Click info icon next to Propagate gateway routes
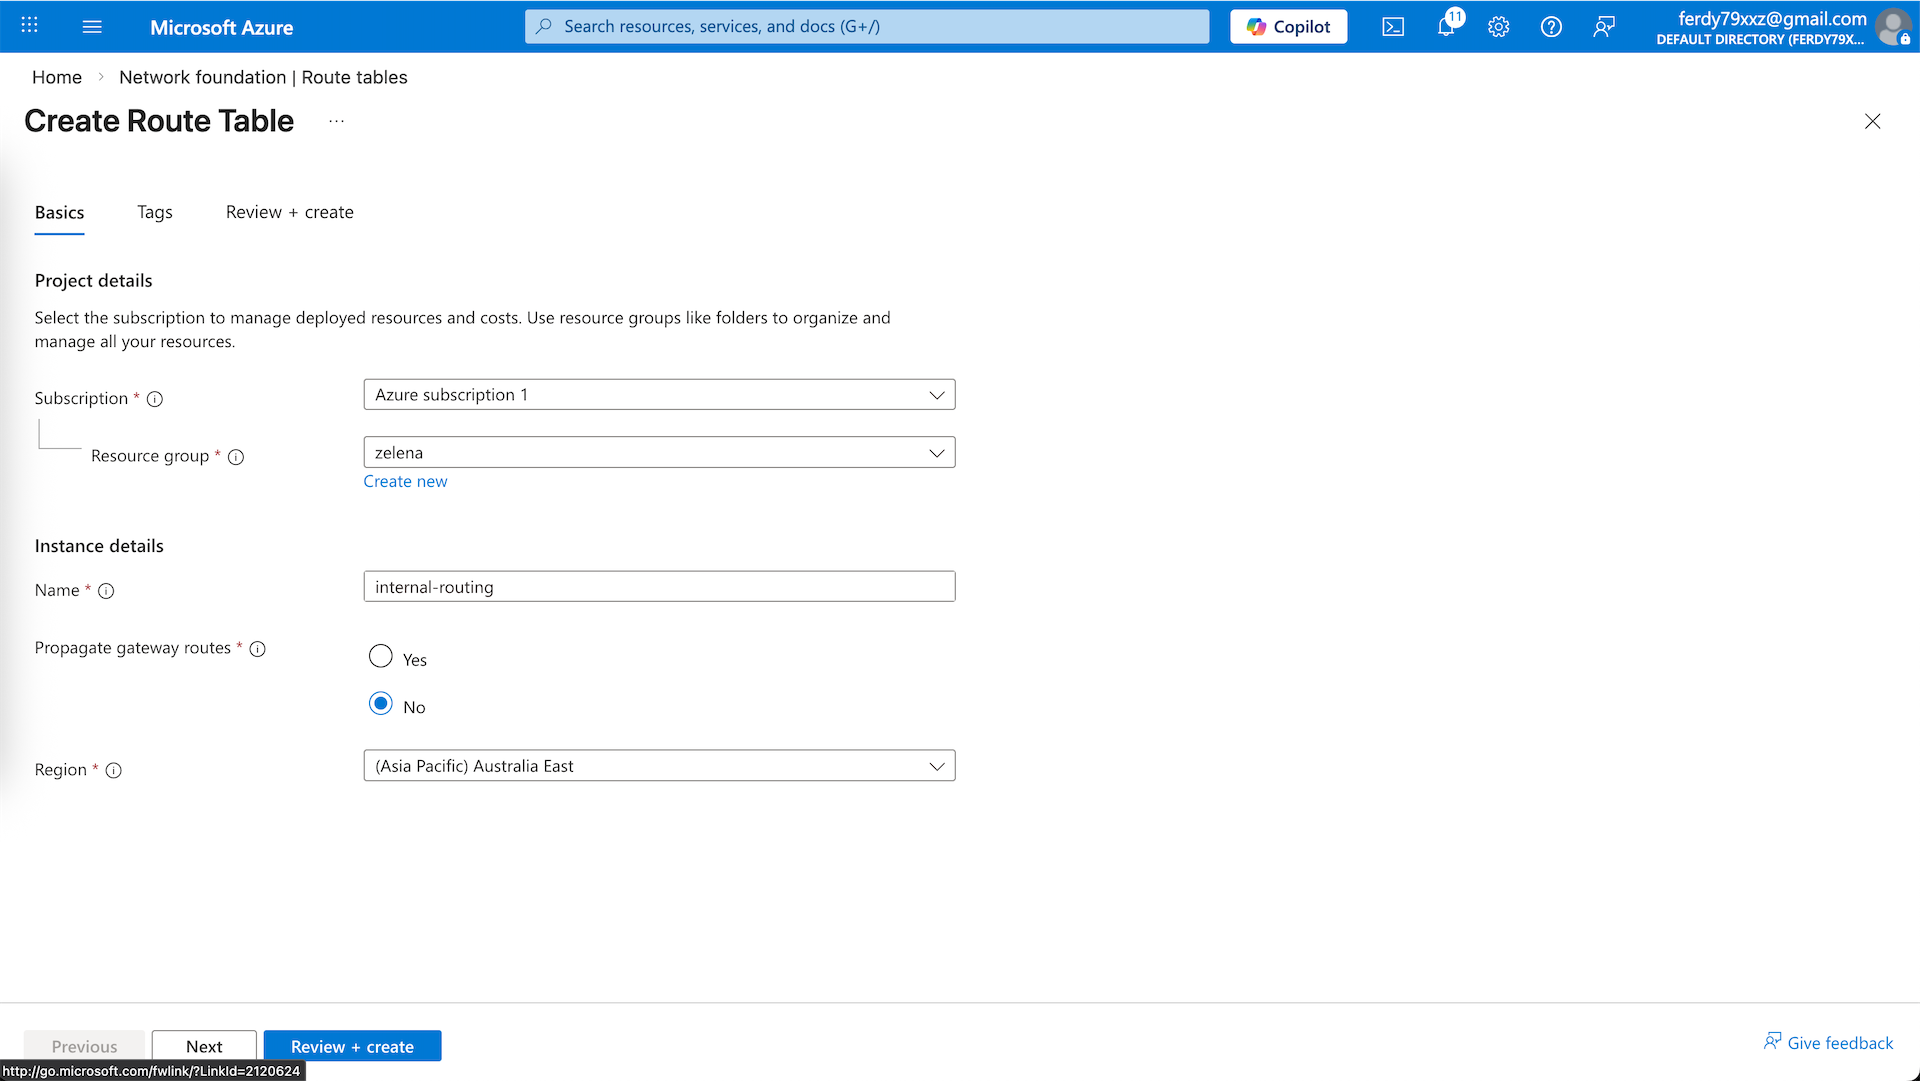 point(257,649)
